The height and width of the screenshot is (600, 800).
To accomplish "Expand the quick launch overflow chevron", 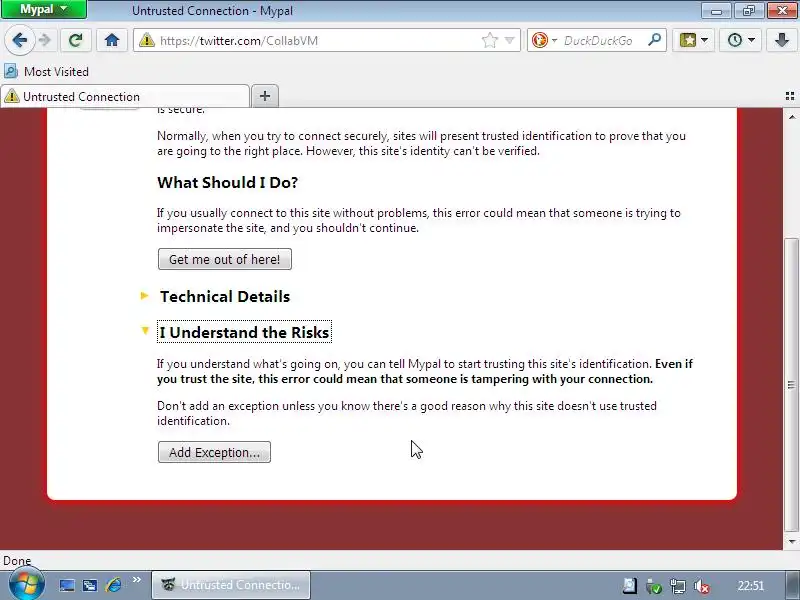I will pyautogui.click(x=137, y=580).
